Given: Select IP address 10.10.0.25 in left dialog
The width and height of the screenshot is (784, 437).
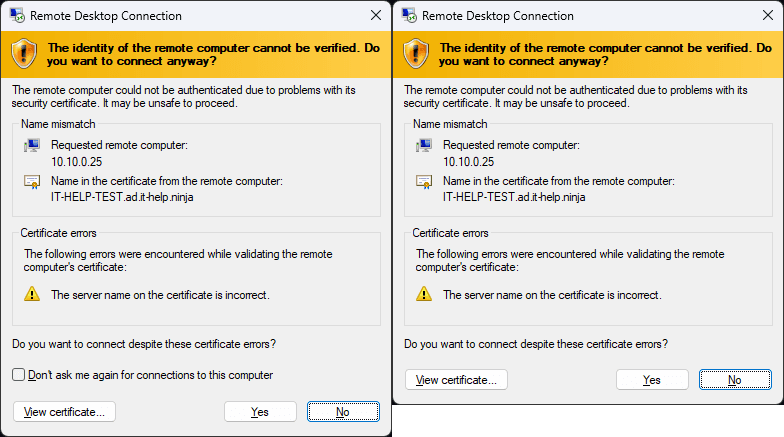Looking at the screenshot, I should pyautogui.click(x=76, y=162).
